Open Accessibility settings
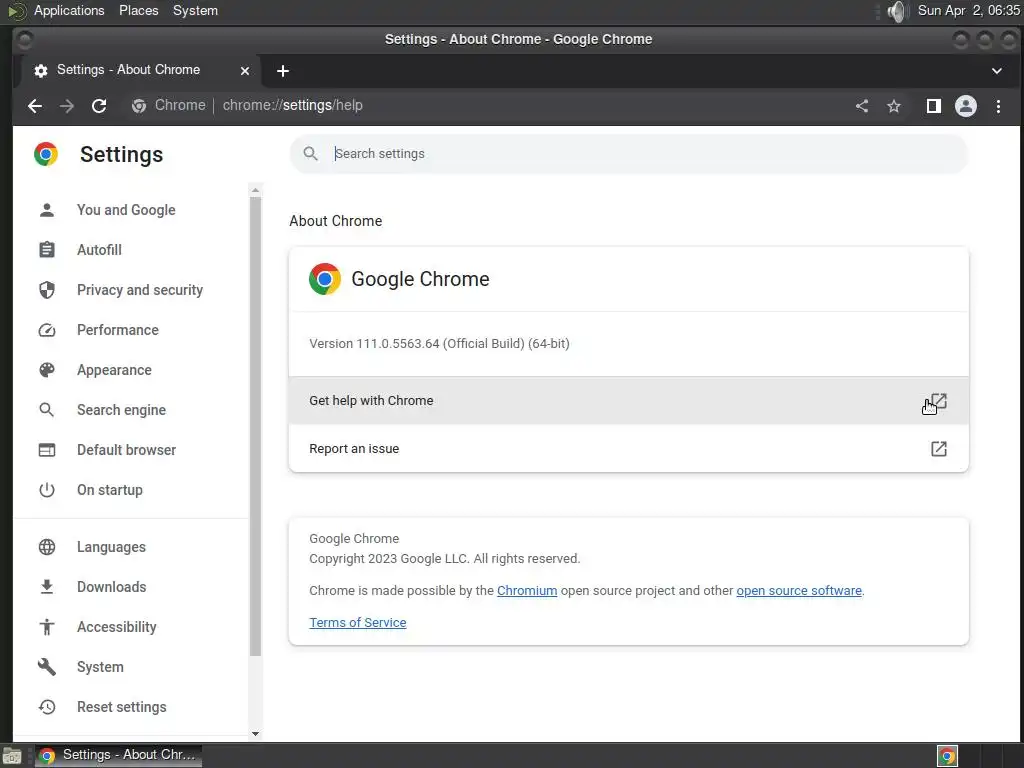 (x=117, y=627)
